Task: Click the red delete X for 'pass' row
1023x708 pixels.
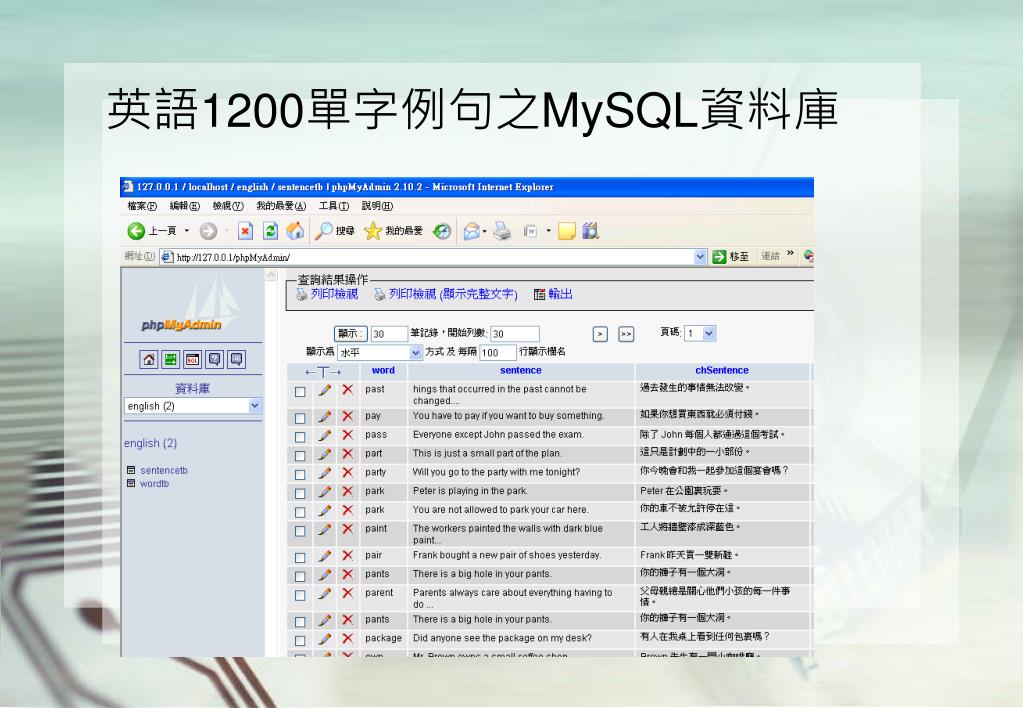Action: (x=348, y=435)
